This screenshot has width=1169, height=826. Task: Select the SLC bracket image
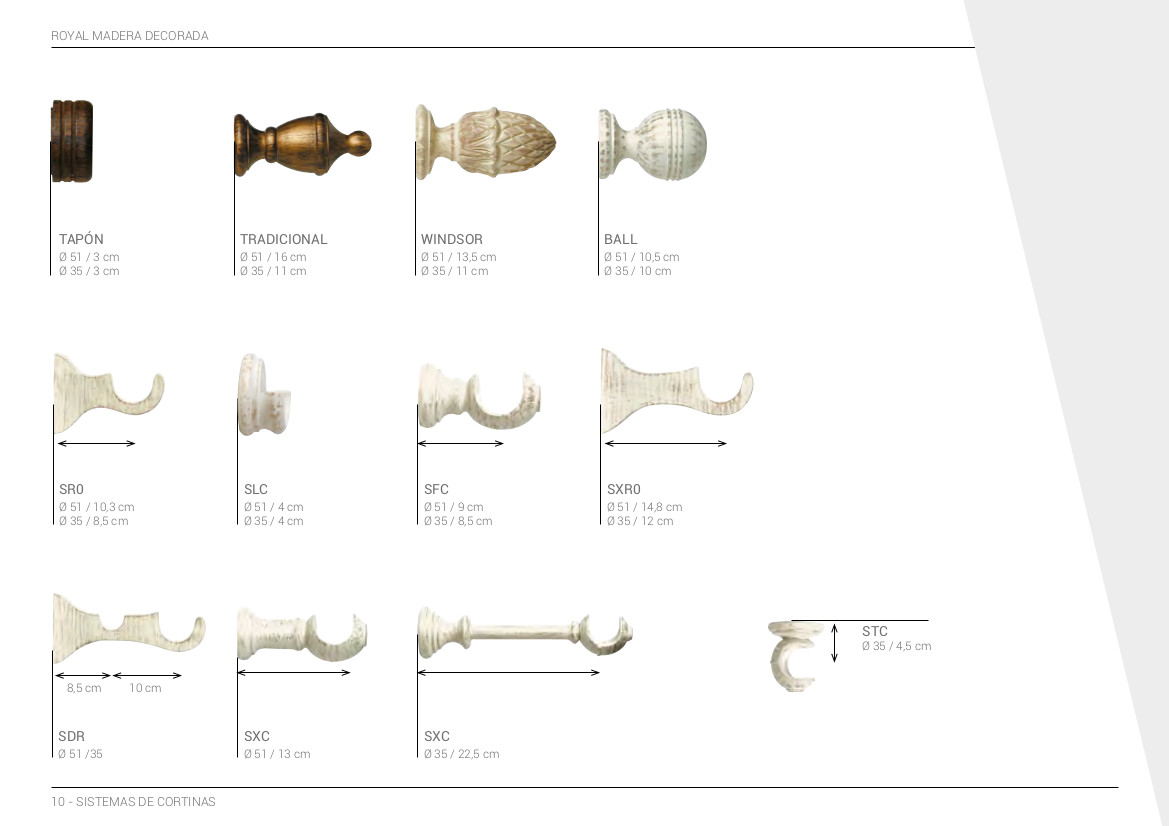coord(264,394)
